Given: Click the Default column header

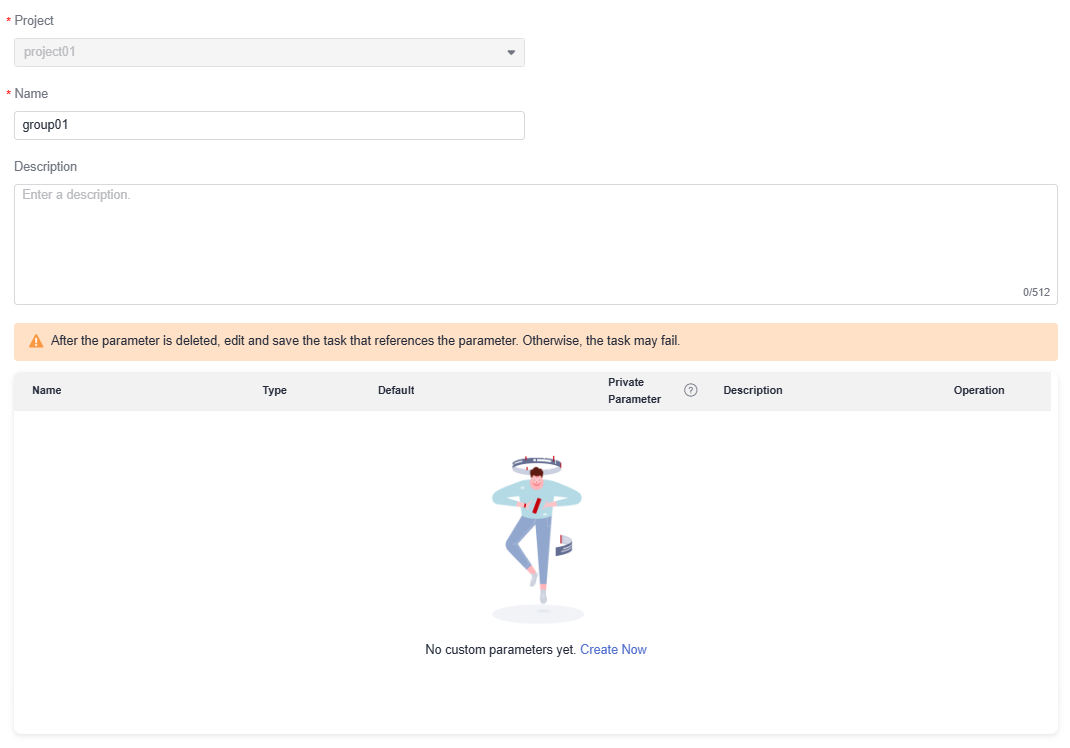Looking at the screenshot, I should [x=396, y=390].
